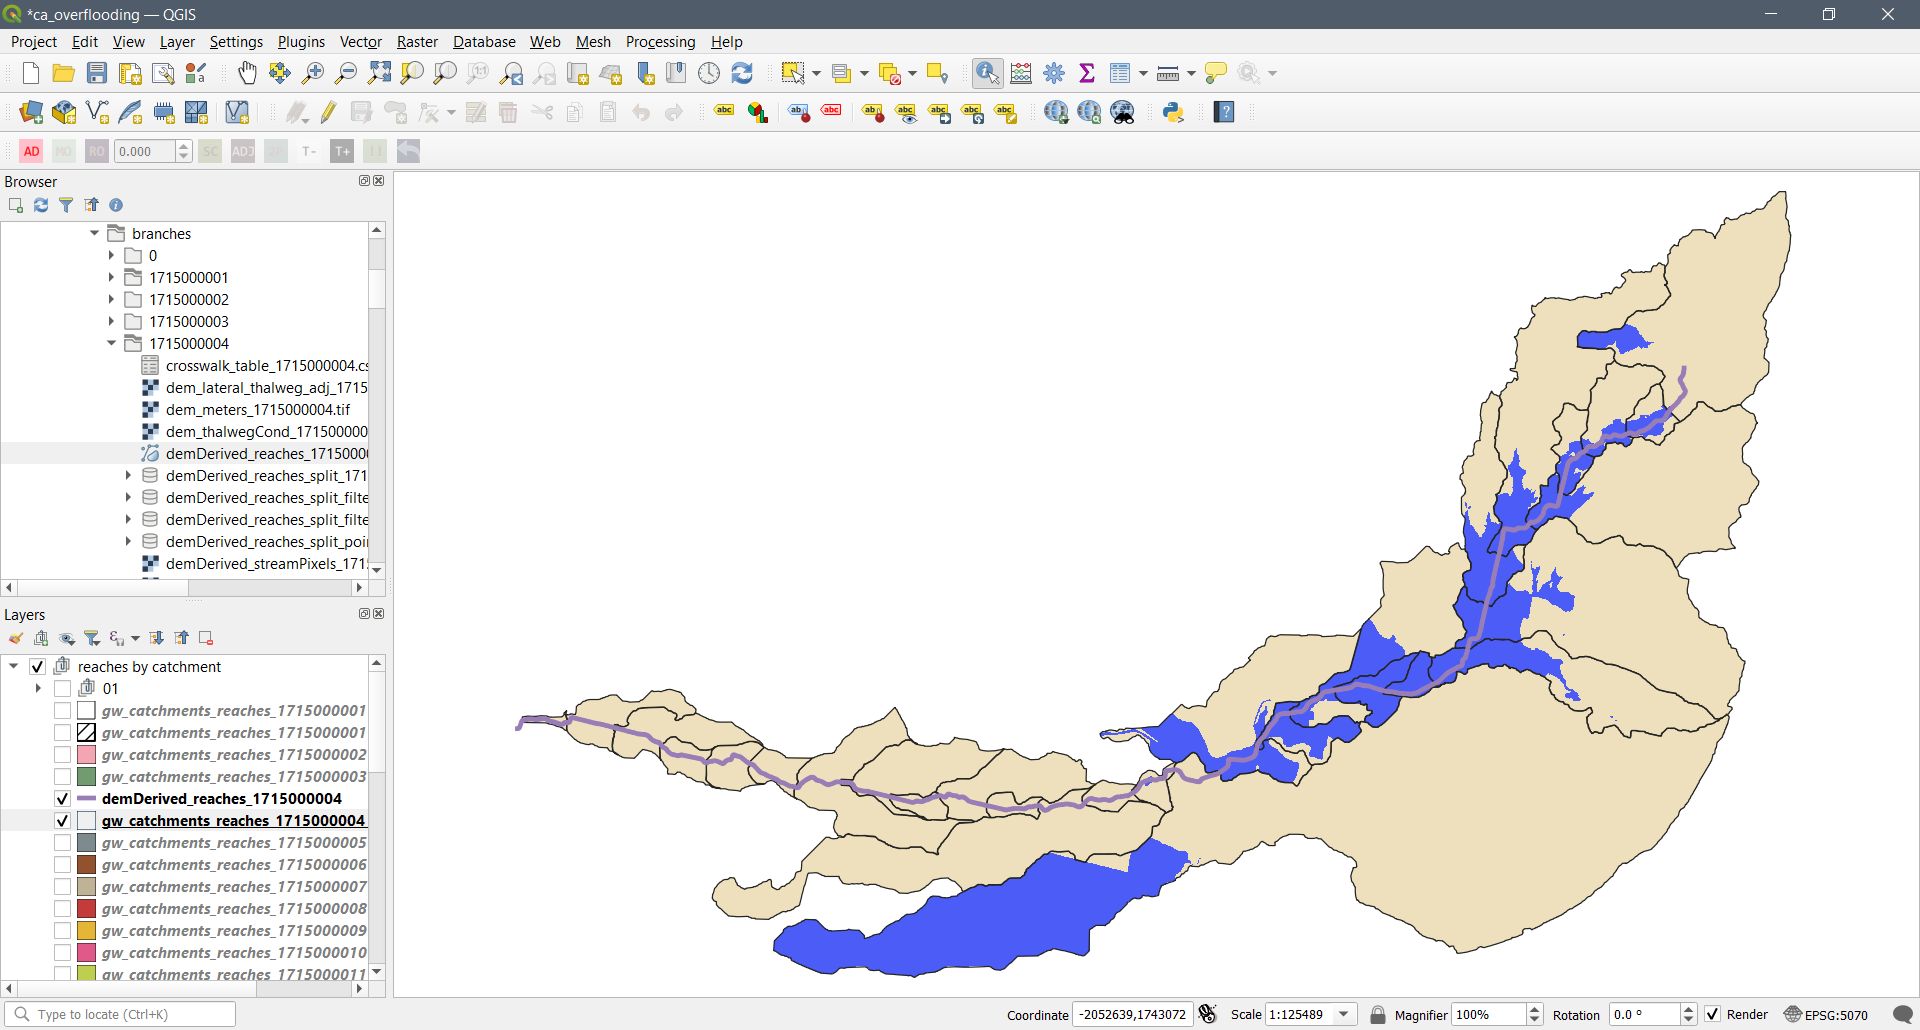This screenshot has height=1030, width=1920.
Task: Activate the Zoom In tool
Action: (313, 73)
